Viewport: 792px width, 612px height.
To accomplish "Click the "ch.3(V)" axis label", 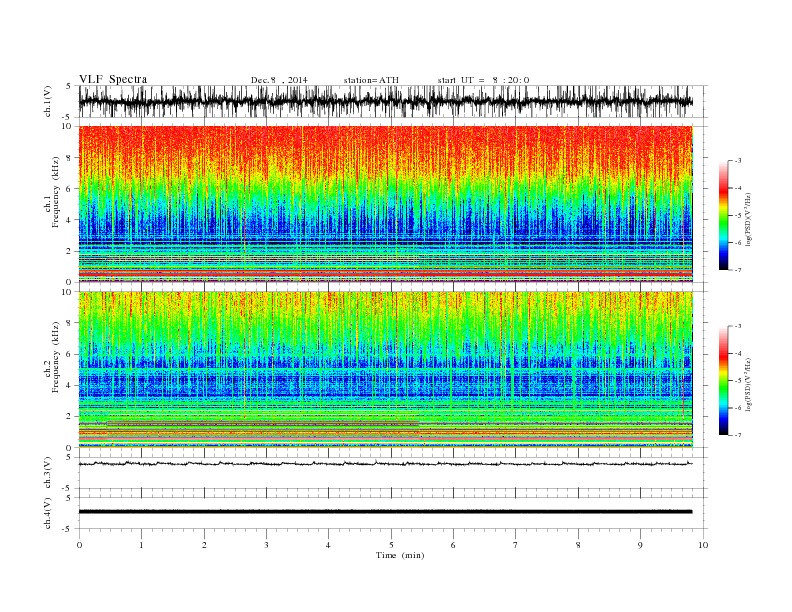I will coord(48,473).
